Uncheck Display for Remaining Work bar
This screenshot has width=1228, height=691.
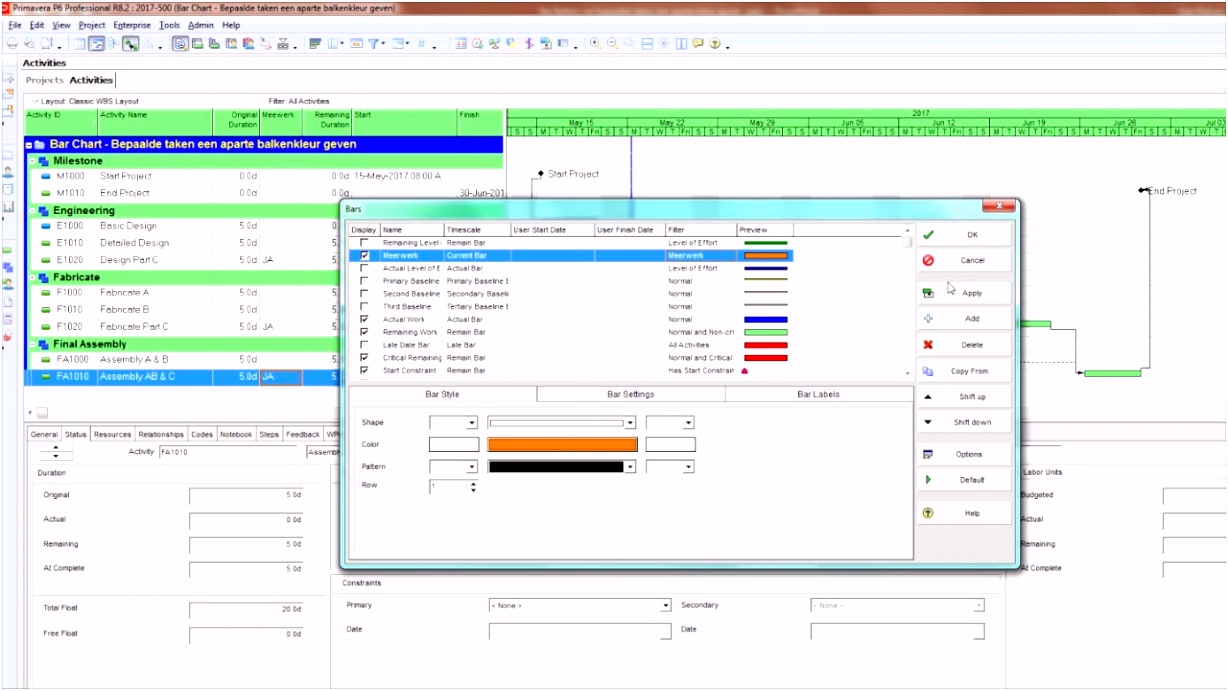(364, 332)
